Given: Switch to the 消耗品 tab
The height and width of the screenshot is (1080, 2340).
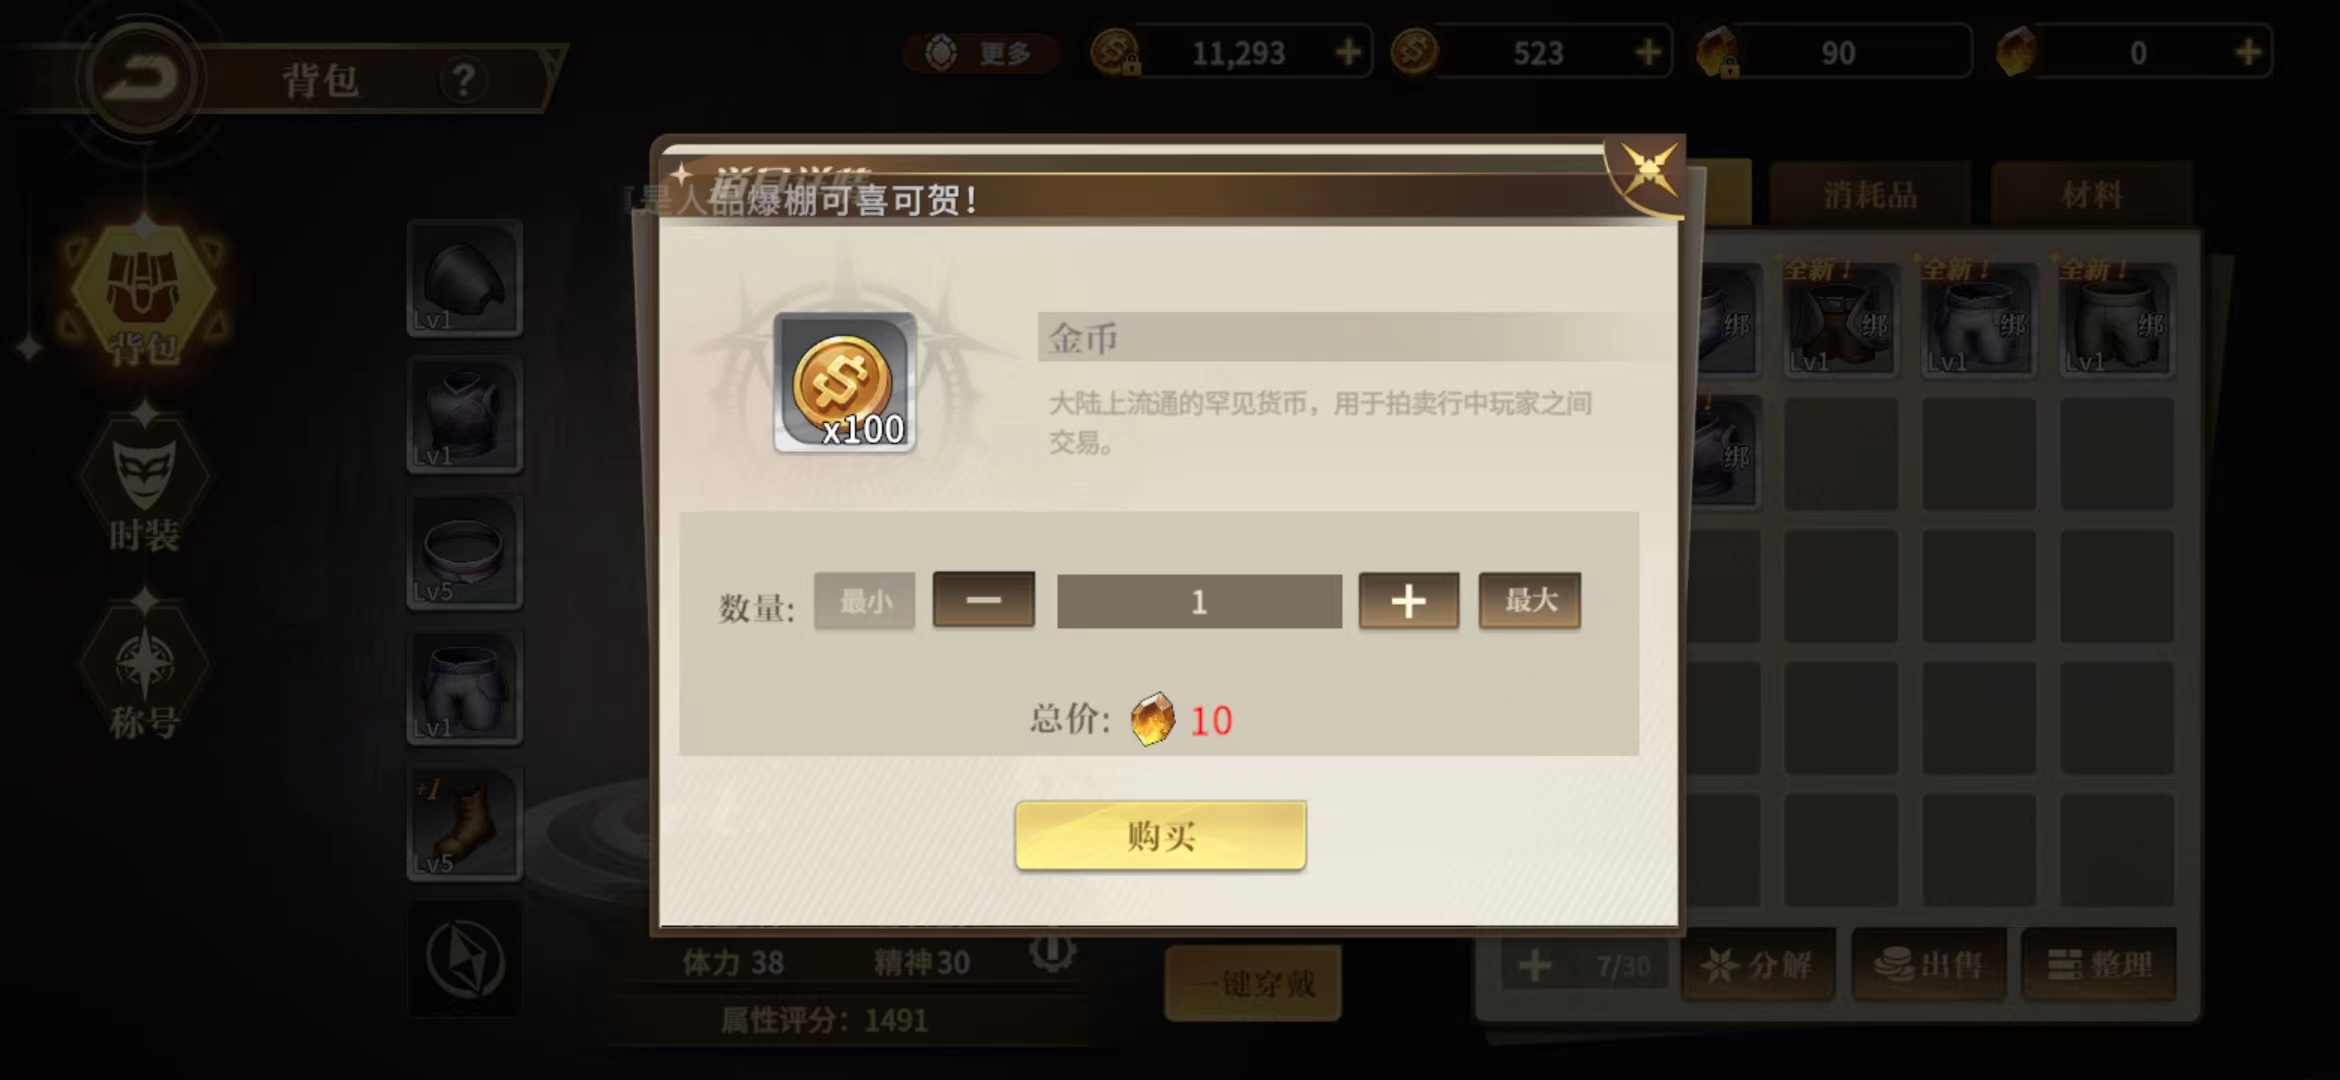Looking at the screenshot, I should [x=1871, y=194].
